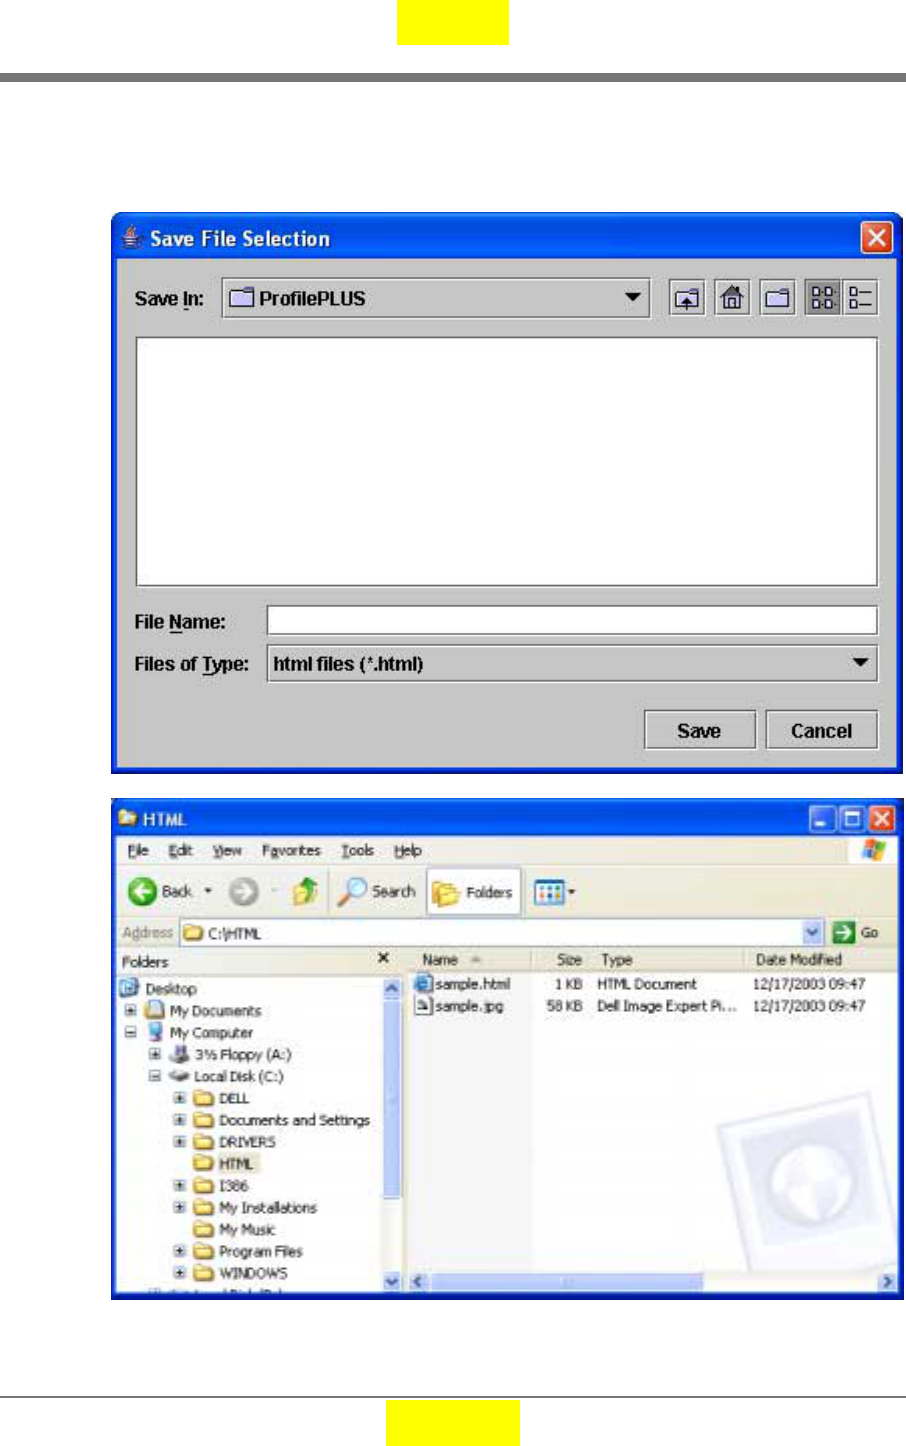Create a new folder in Save dialog
The image size is (906, 1446).
tap(778, 298)
